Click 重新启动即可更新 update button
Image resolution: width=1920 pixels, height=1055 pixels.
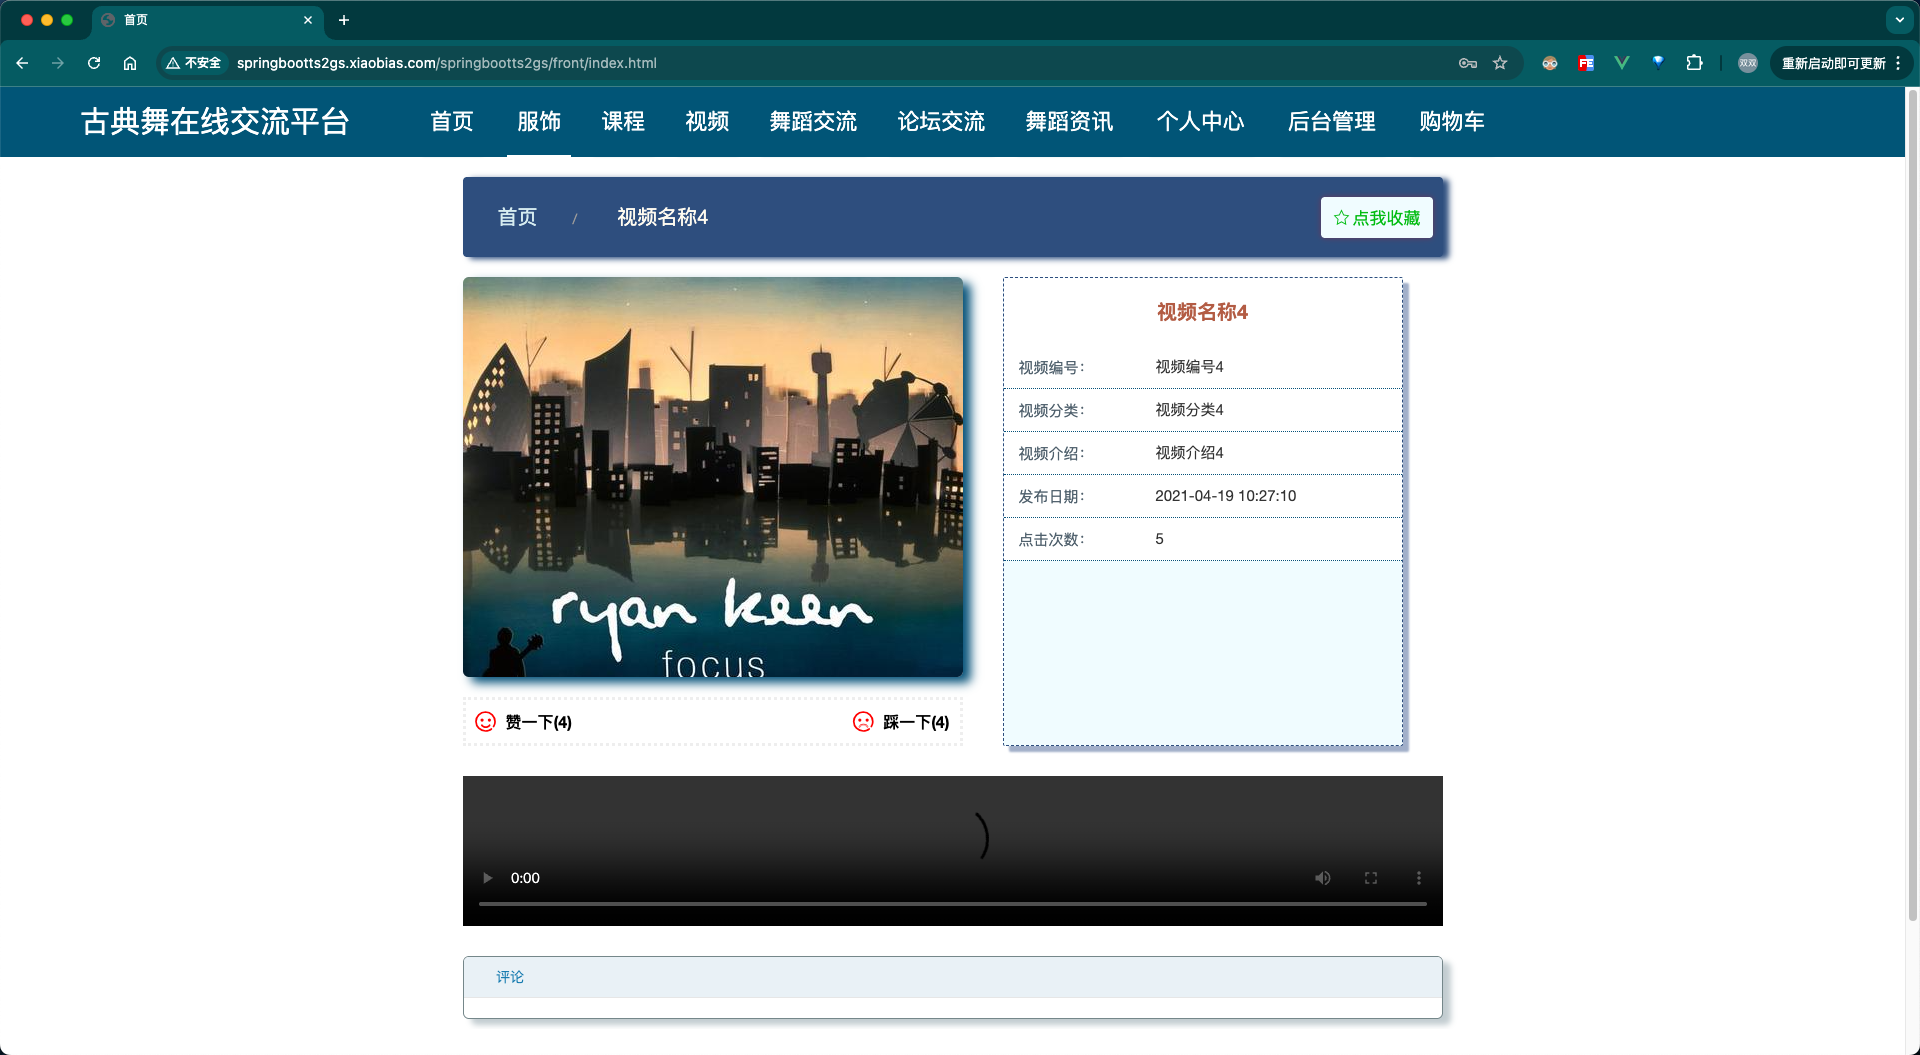point(1833,63)
